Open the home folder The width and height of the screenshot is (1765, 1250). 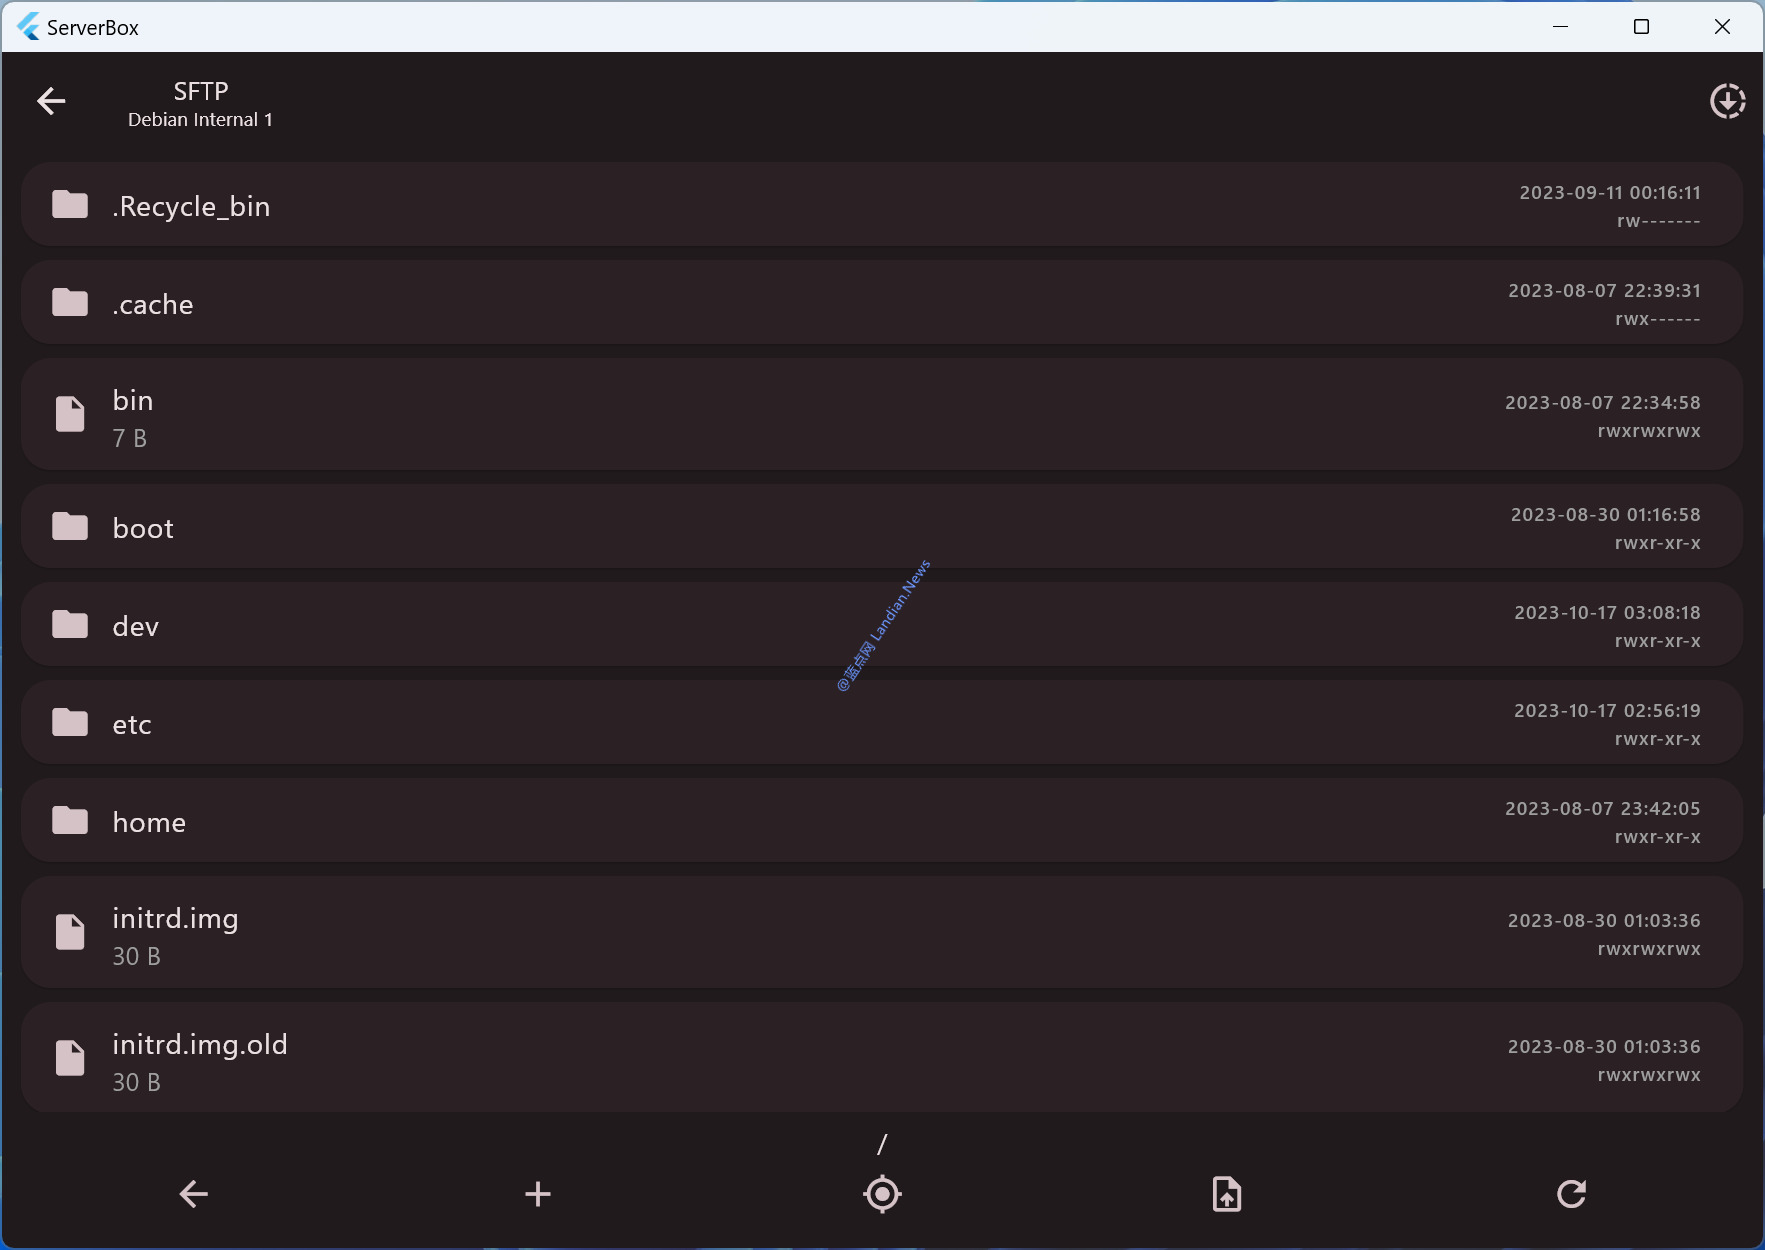click(149, 822)
